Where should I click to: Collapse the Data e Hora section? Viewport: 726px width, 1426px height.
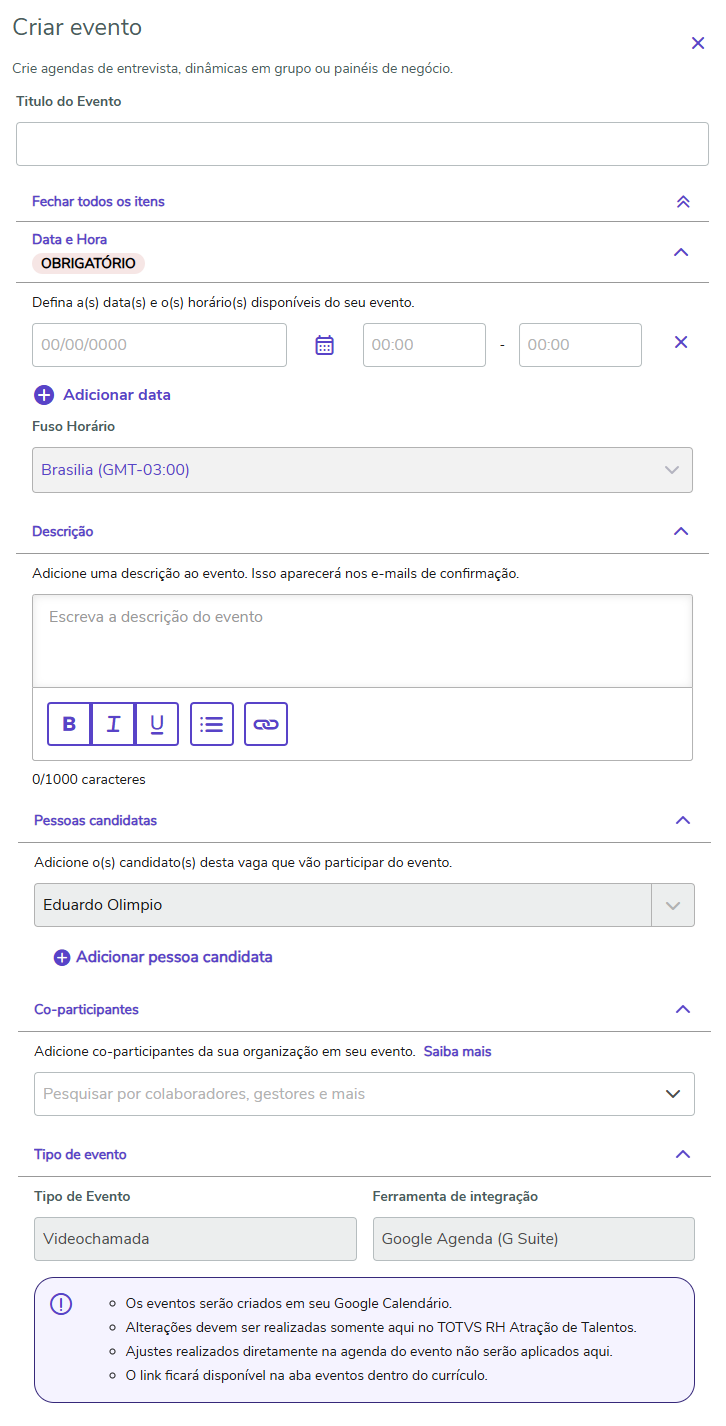(681, 252)
